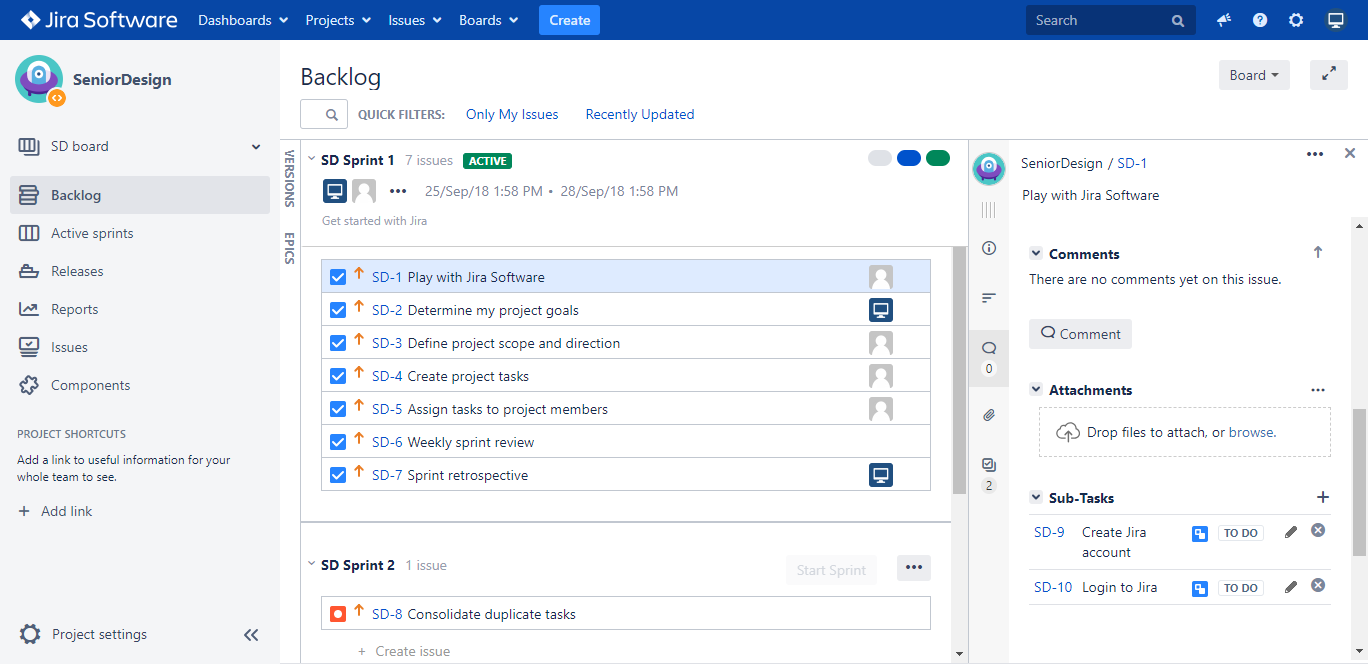Screen dimensions: 1368x664
Task: Open Jira Settings via the gear icon
Action: [x=1296, y=19]
